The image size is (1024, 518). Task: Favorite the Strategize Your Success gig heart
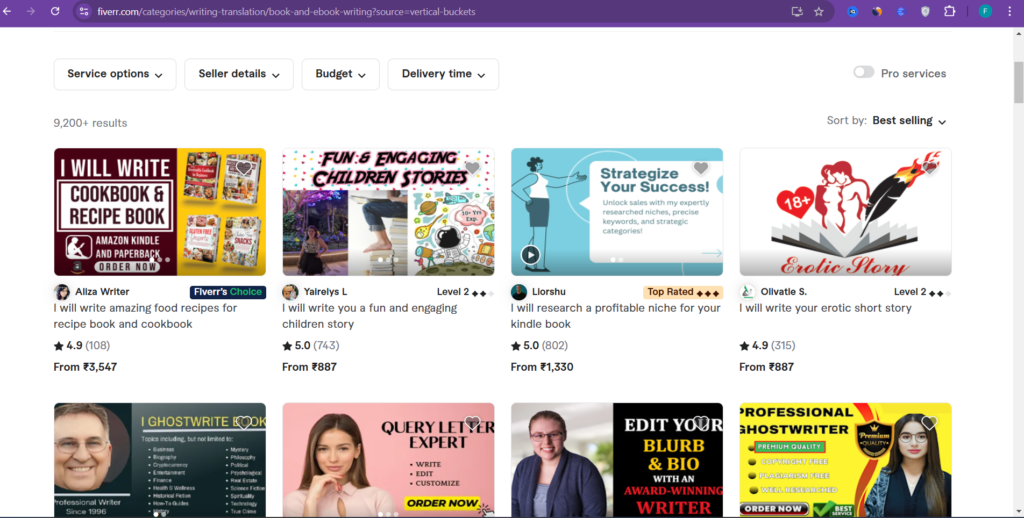(x=701, y=169)
